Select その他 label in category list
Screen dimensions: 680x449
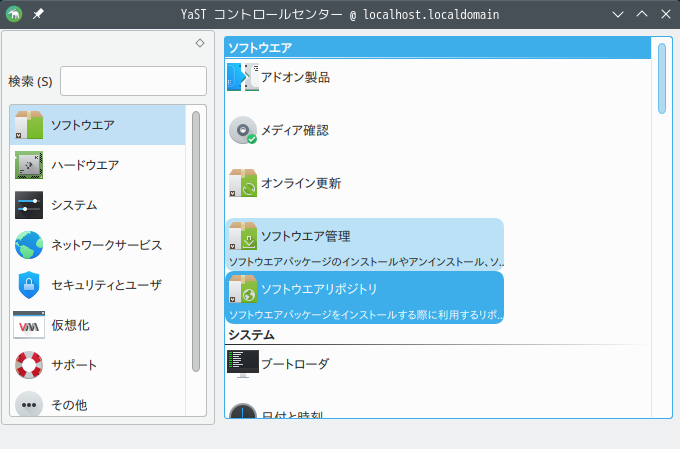tap(69, 405)
